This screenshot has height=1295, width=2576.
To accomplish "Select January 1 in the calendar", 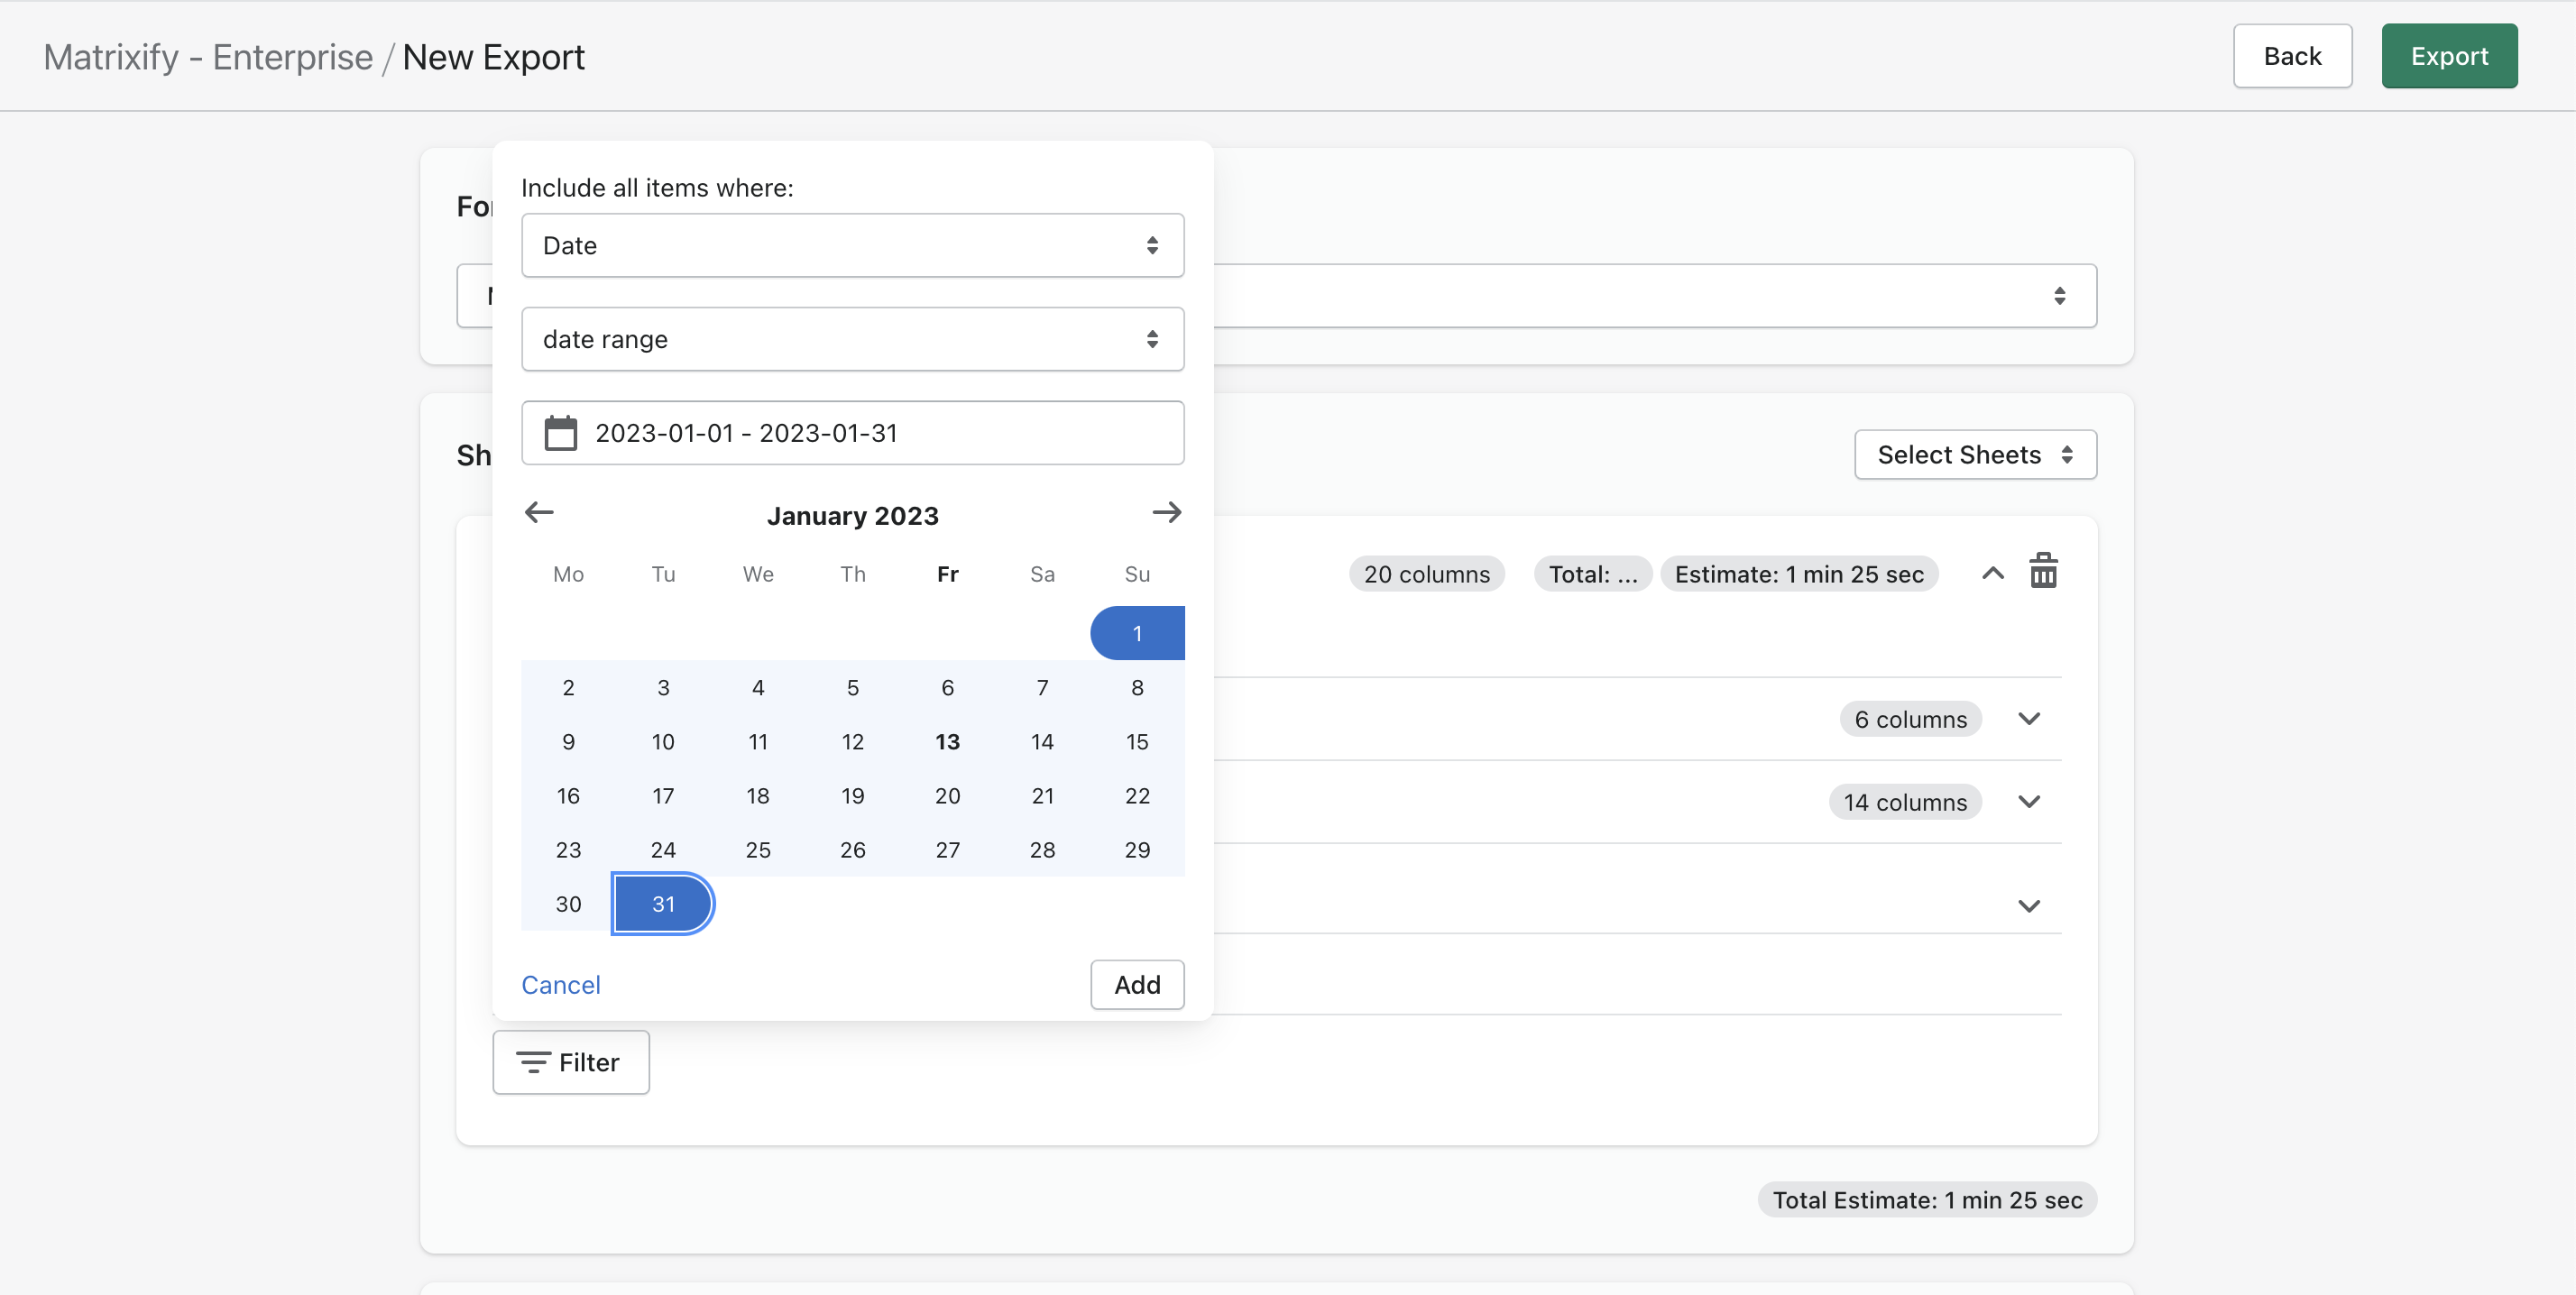I will [x=1137, y=633].
